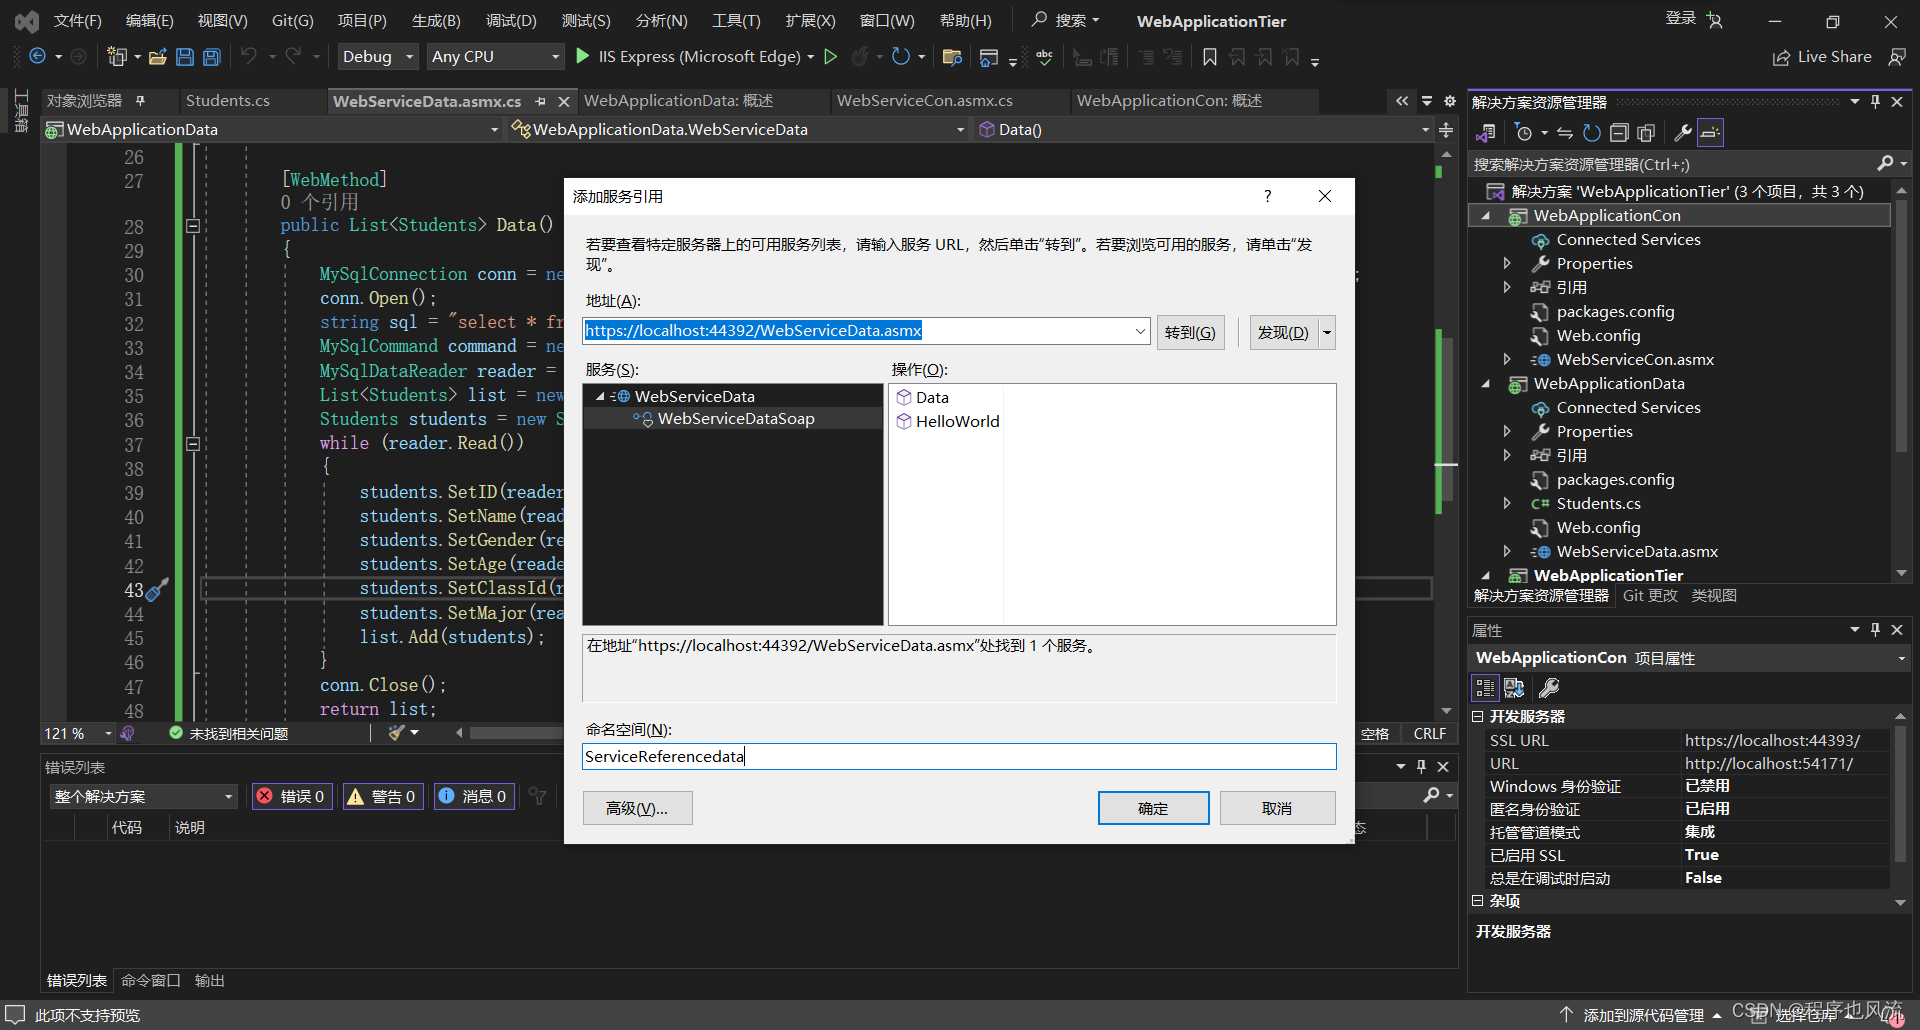Open Live Share collaboration
Image resolution: width=1920 pixels, height=1030 pixels.
tap(1822, 56)
